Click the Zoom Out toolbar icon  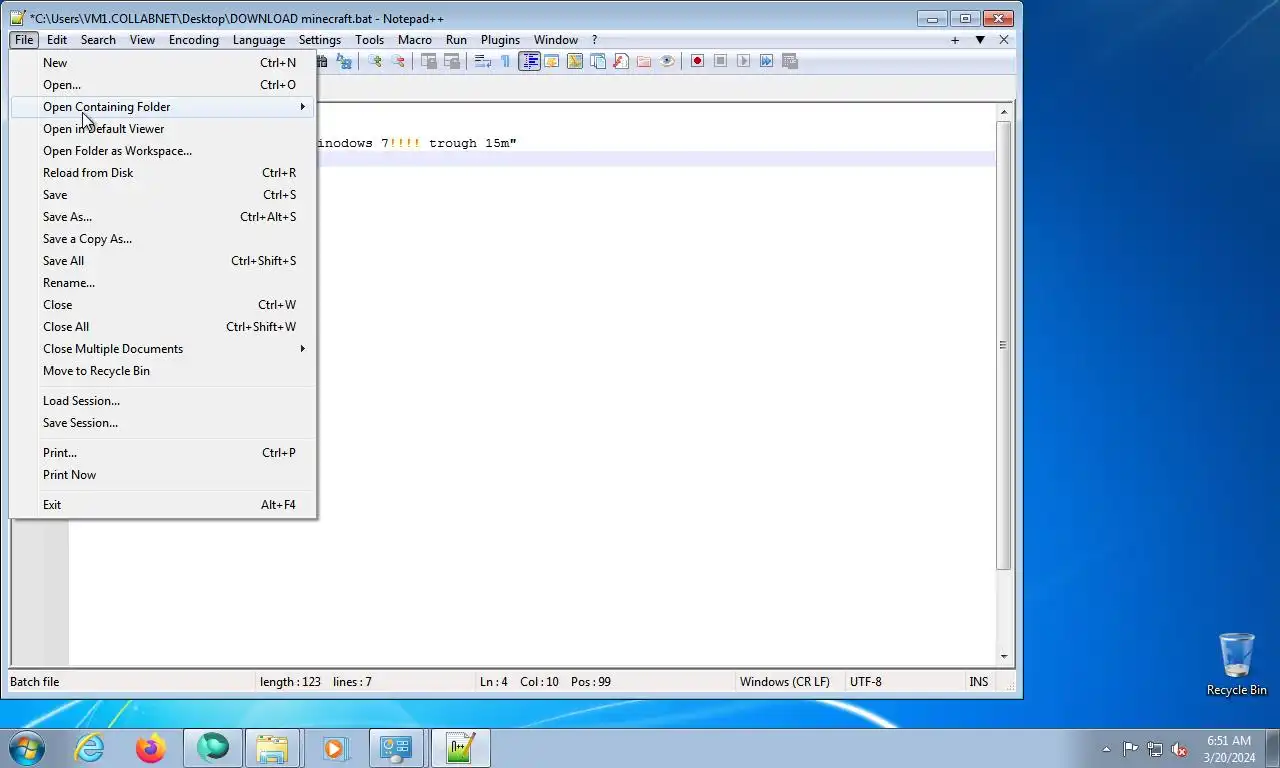coord(398,61)
